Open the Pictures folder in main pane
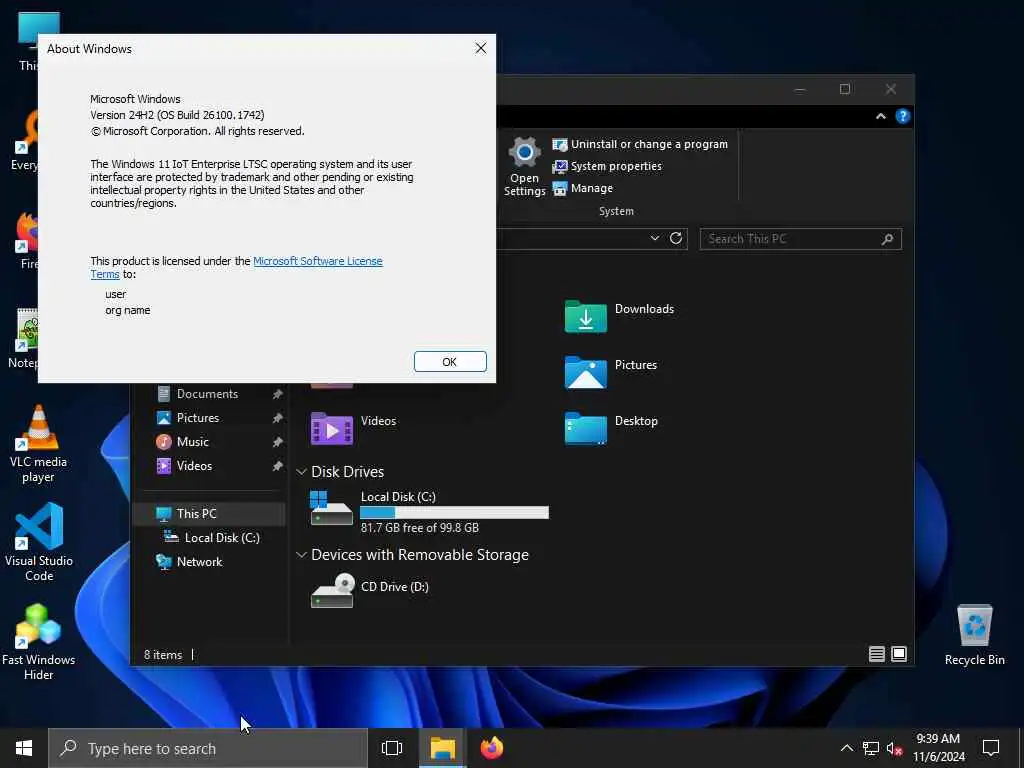This screenshot has height=768, width=1024. 585,372
